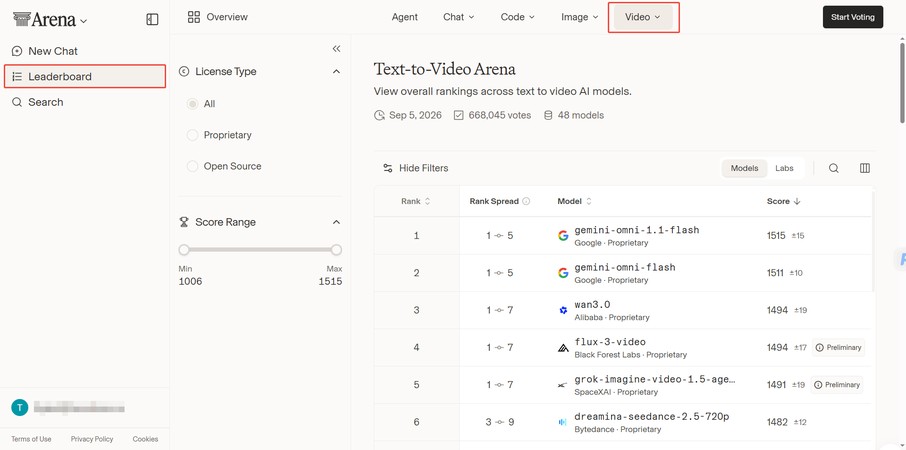Click Black Forest Labs logo beside flux-3-video
Viewport: 906px width, 450px height.
[x=563, y=348]
